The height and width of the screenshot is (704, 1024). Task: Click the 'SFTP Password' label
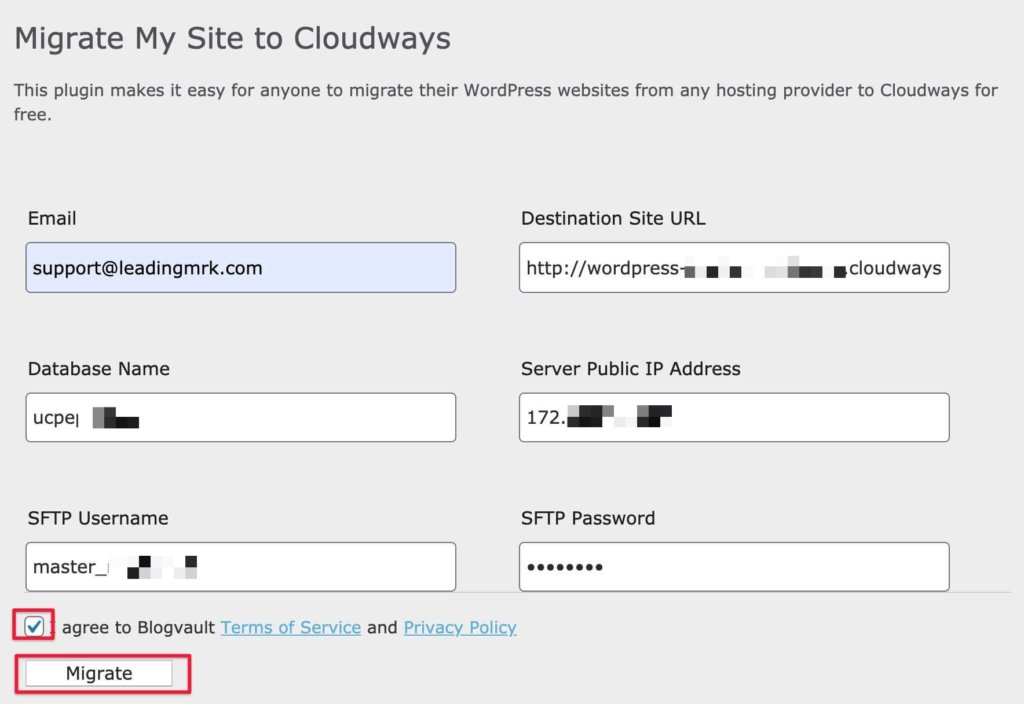pos(588,519)
